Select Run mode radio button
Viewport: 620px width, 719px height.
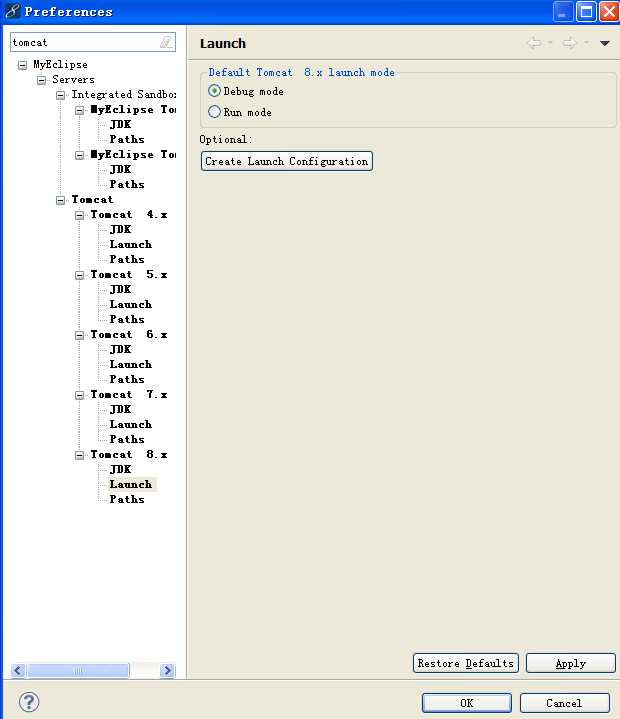(214, 112)
